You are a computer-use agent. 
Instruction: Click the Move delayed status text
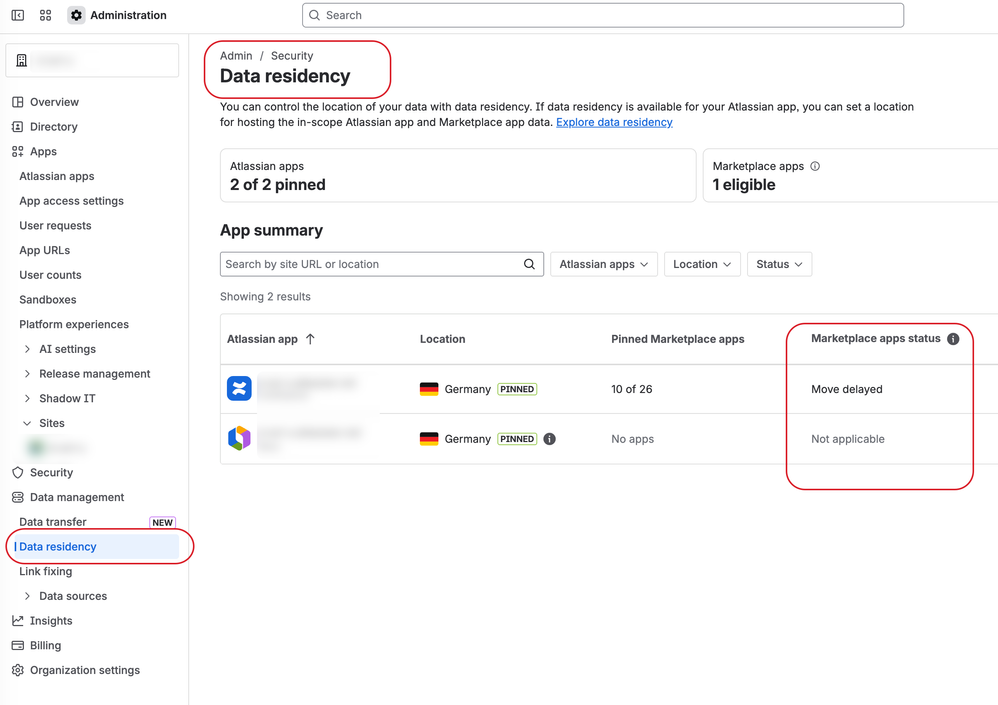click(x=847, y=389)
